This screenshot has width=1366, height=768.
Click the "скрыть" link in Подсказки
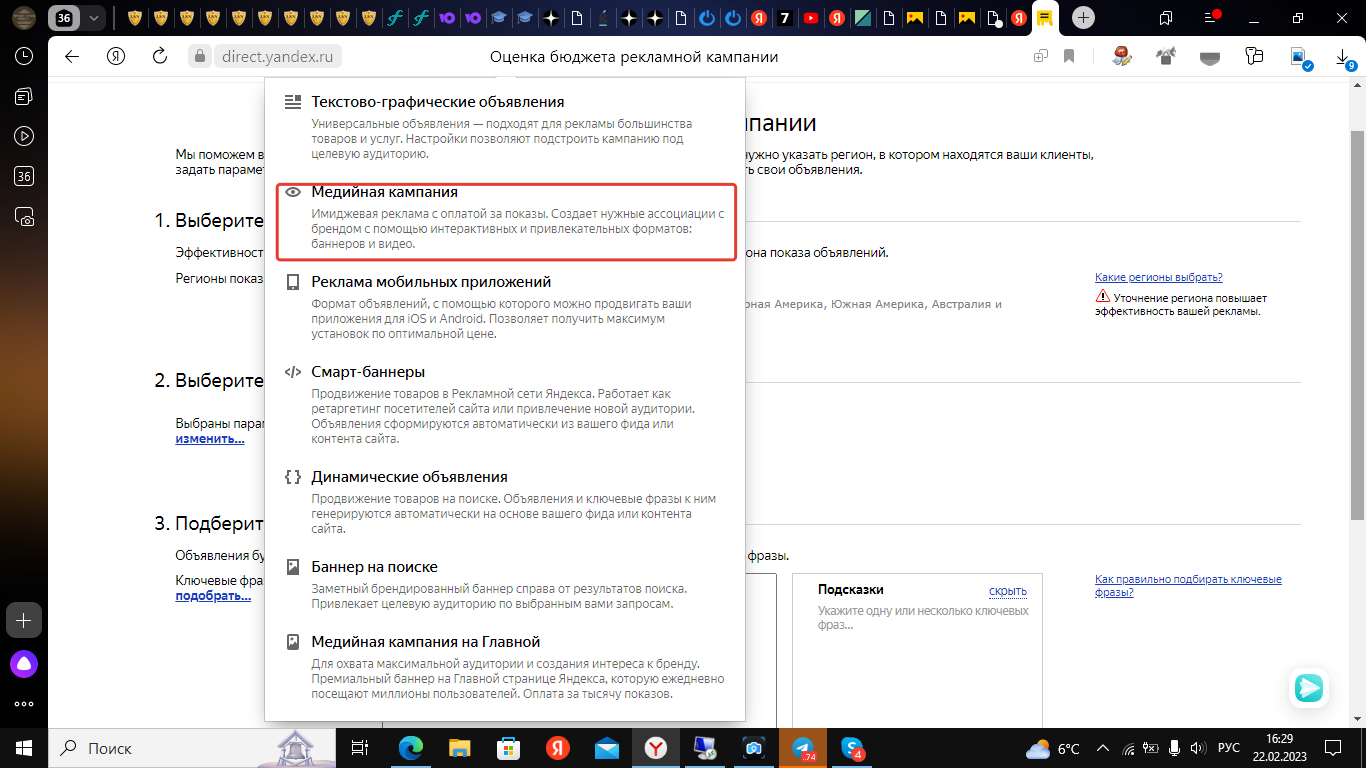(1007, 590)
